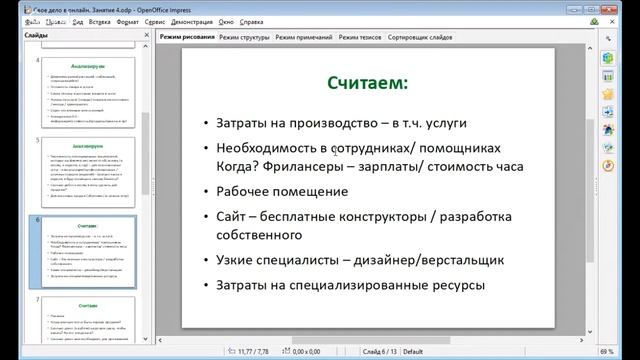Open the Custom Animation star icon
Screen dimensions: 640x360
click(608, 94)
